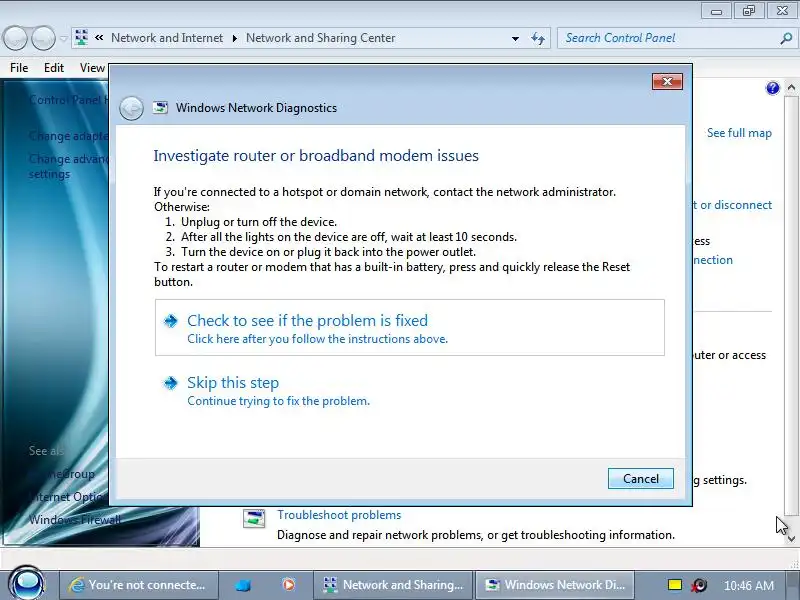Screen dimensions: 800x600
Task: Open Troubleshoot problems link
Action: [x=339, y=515]
